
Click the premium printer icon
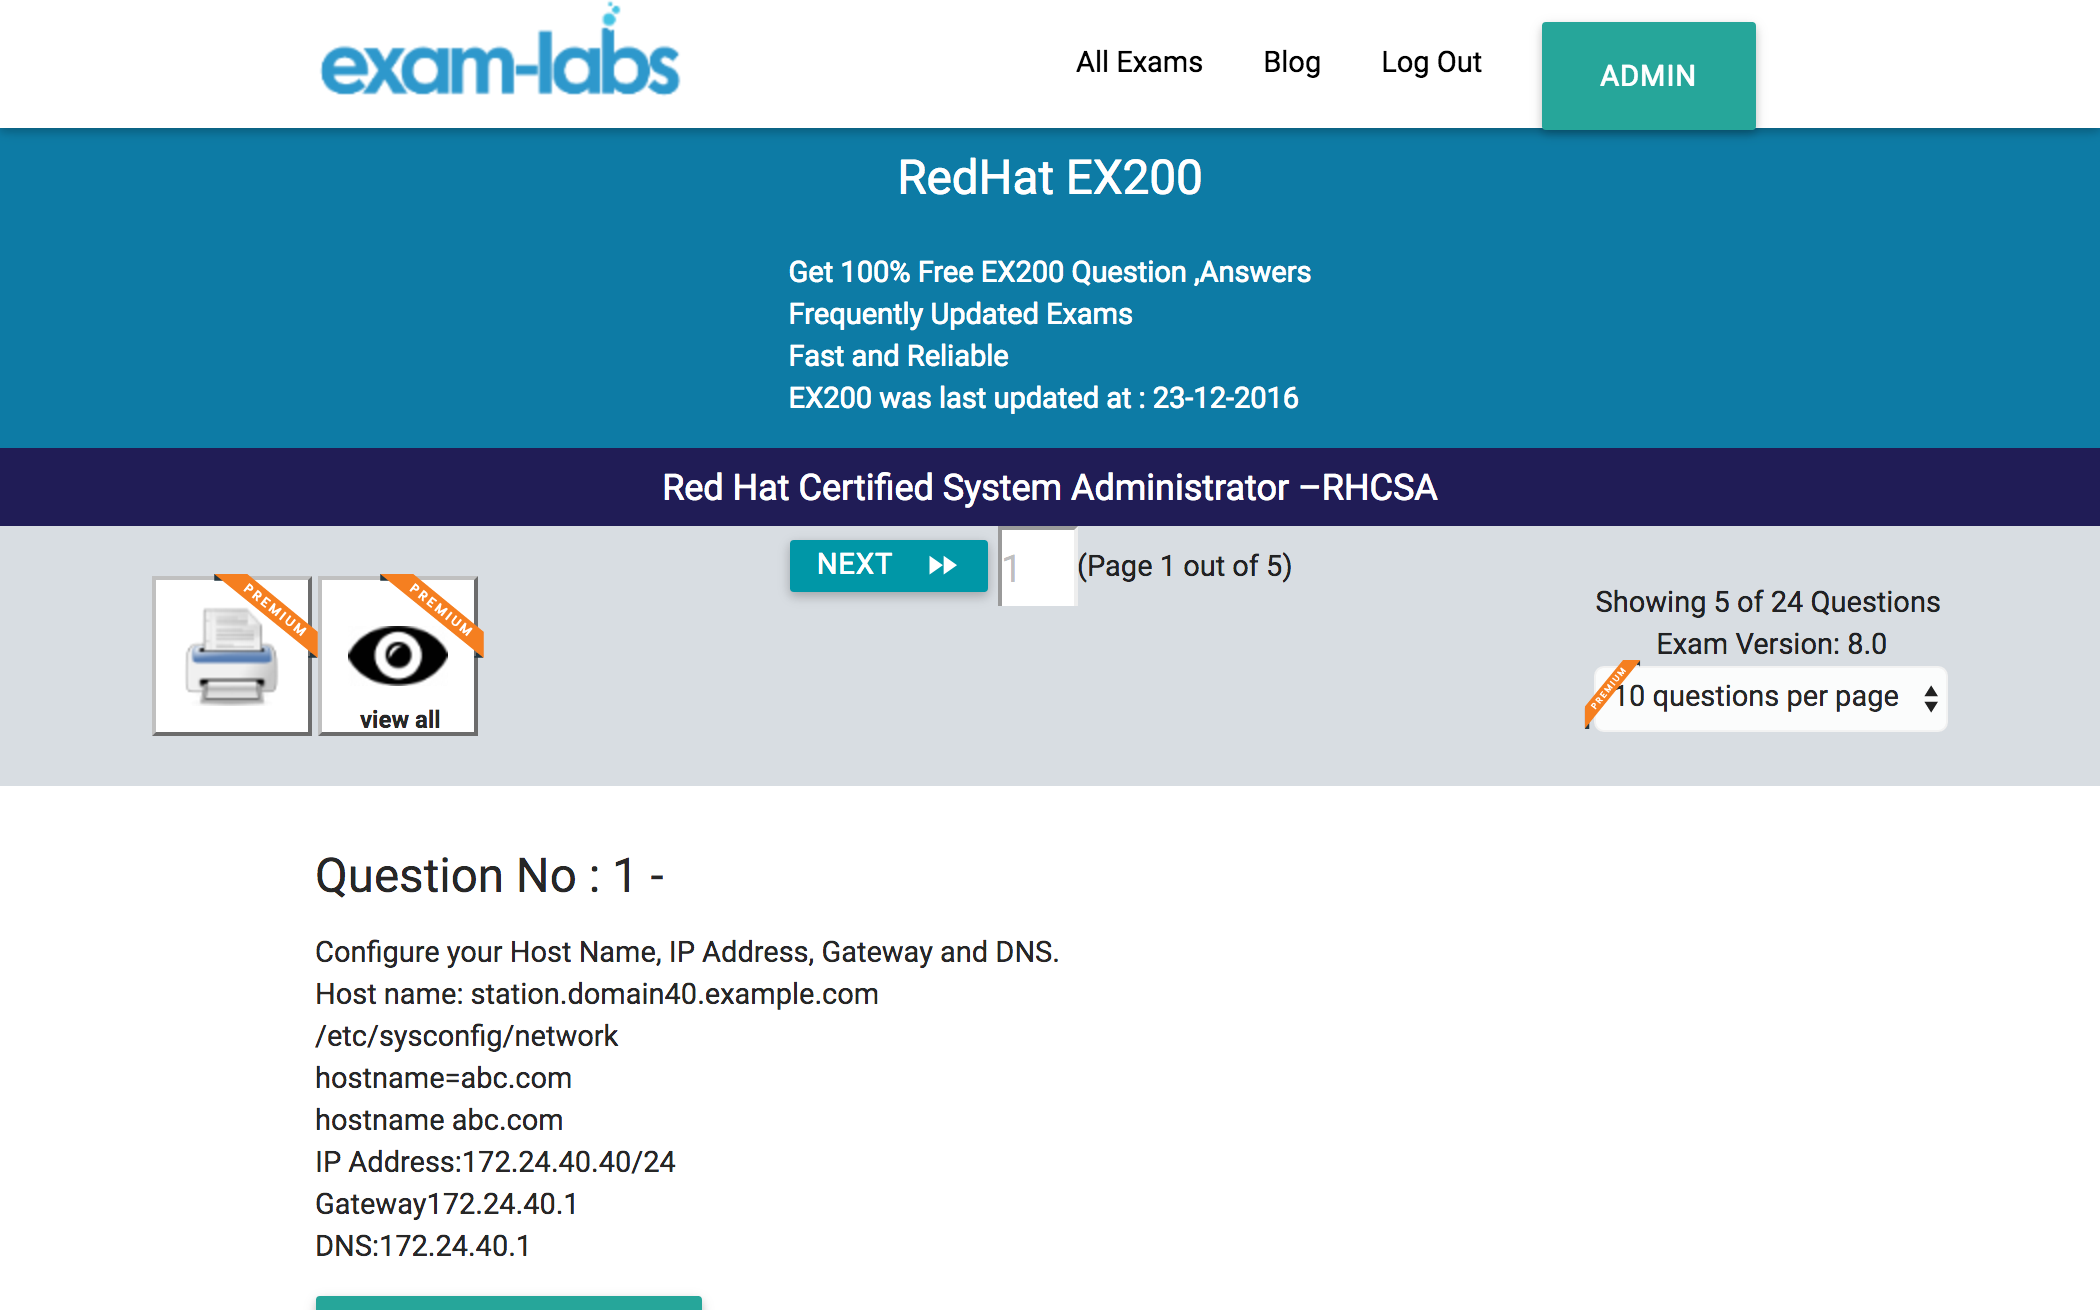(232, 656)
